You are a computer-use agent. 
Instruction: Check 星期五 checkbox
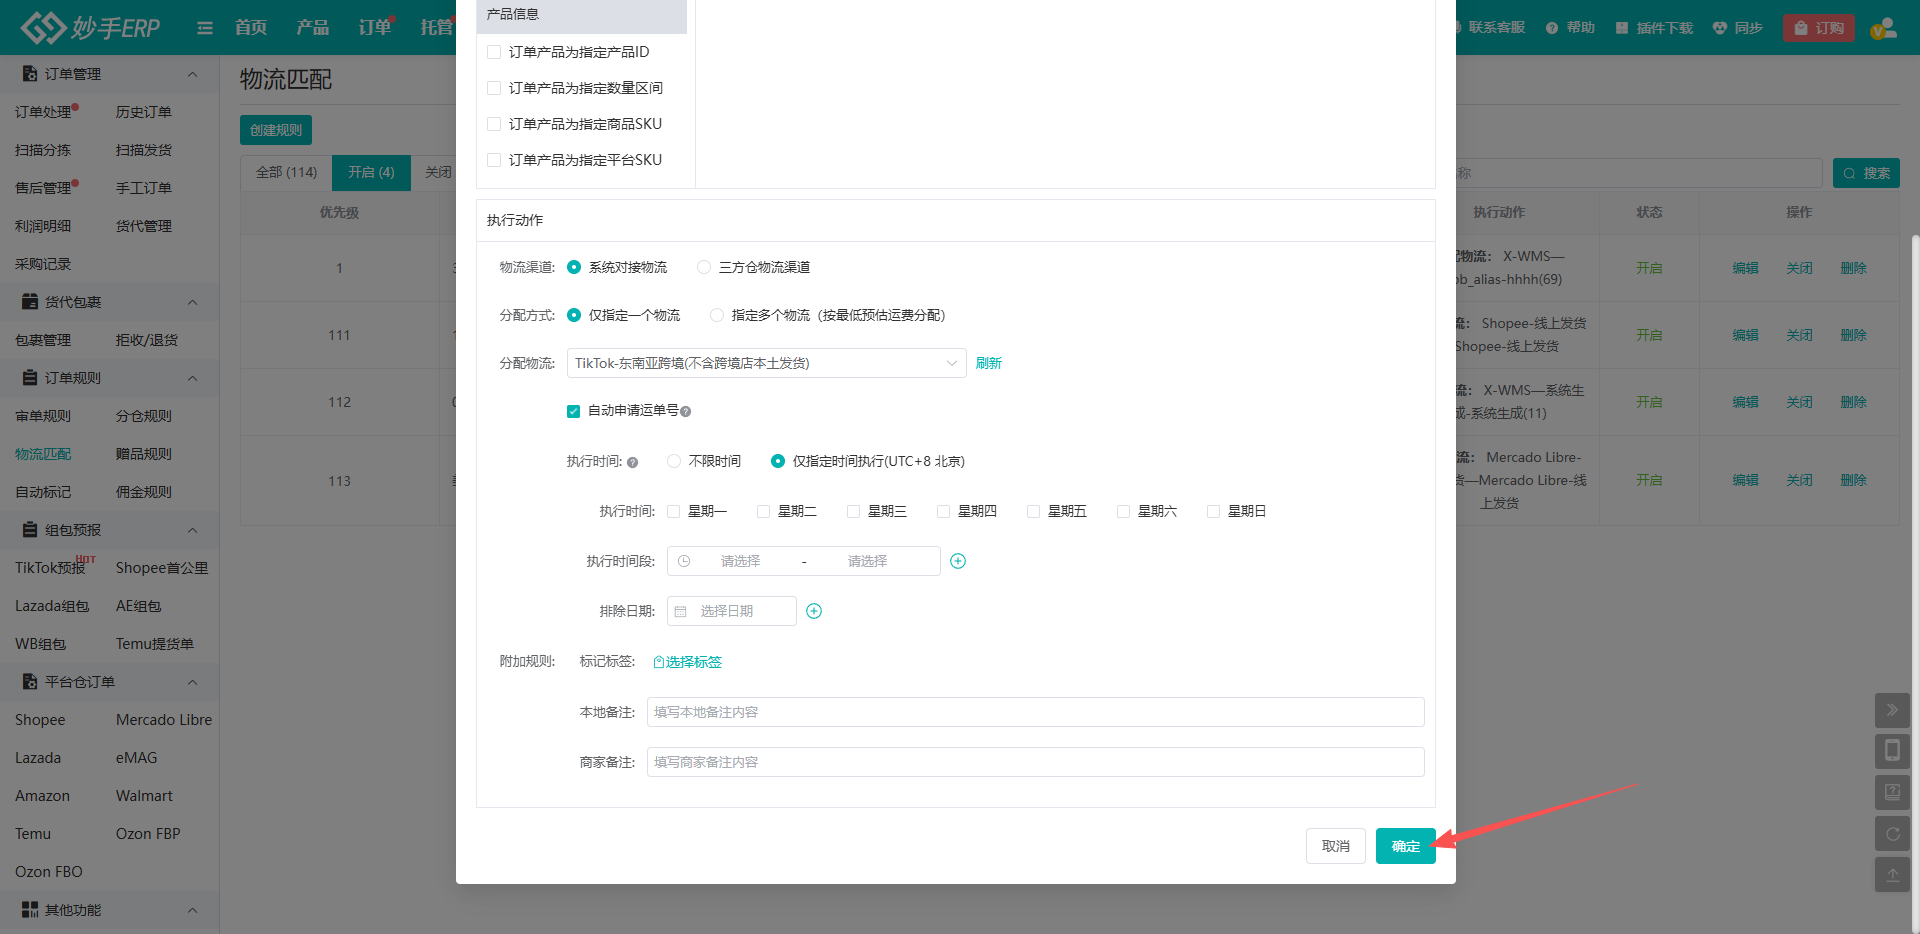1034,511
